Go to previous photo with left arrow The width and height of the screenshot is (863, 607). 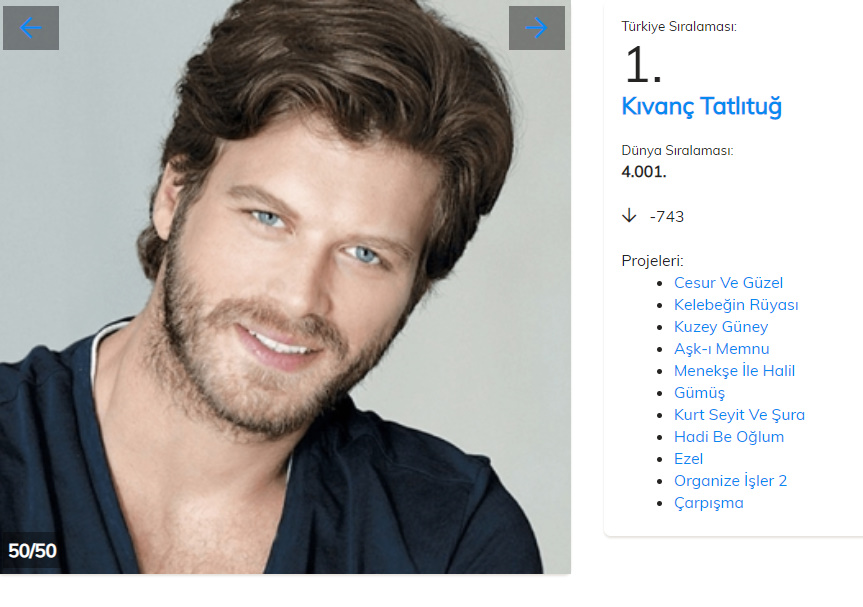coord(31,28)
